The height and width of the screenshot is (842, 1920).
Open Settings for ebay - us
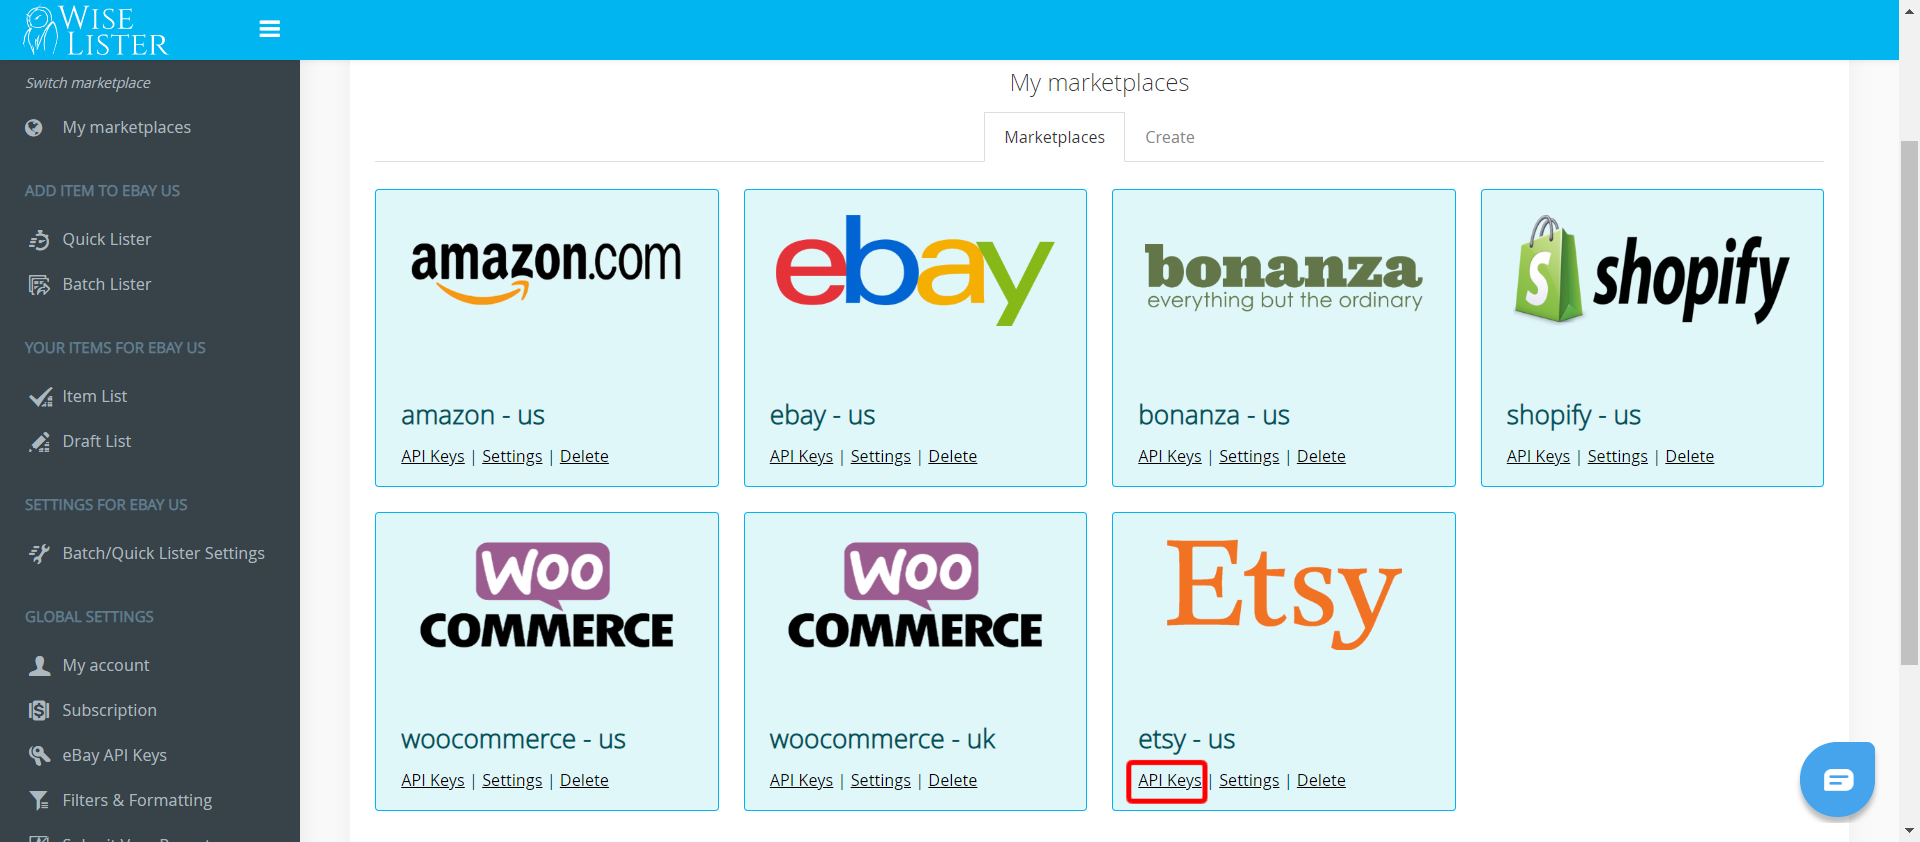pos(880,456)
